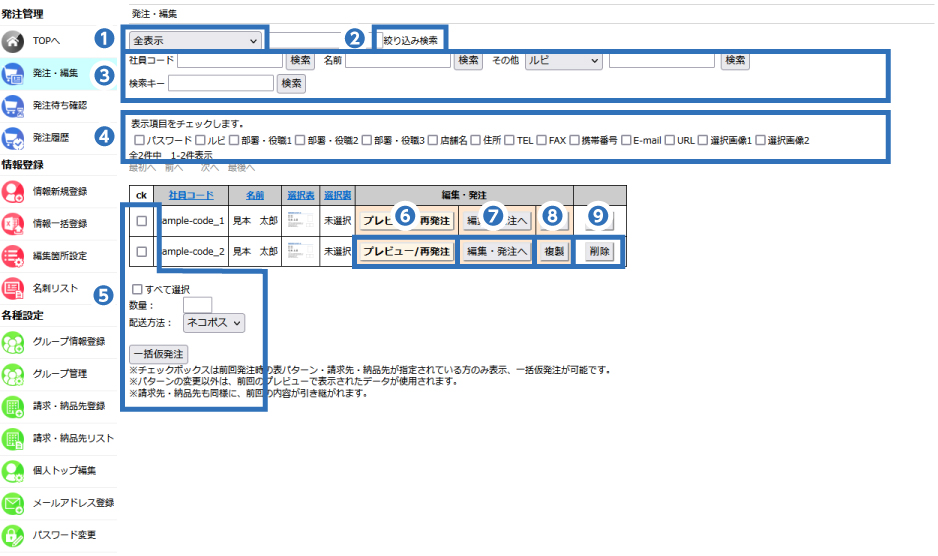Toggle the すべて選択 checkbox
Screen dimensions: 938x556
click(x=137, y=289)
